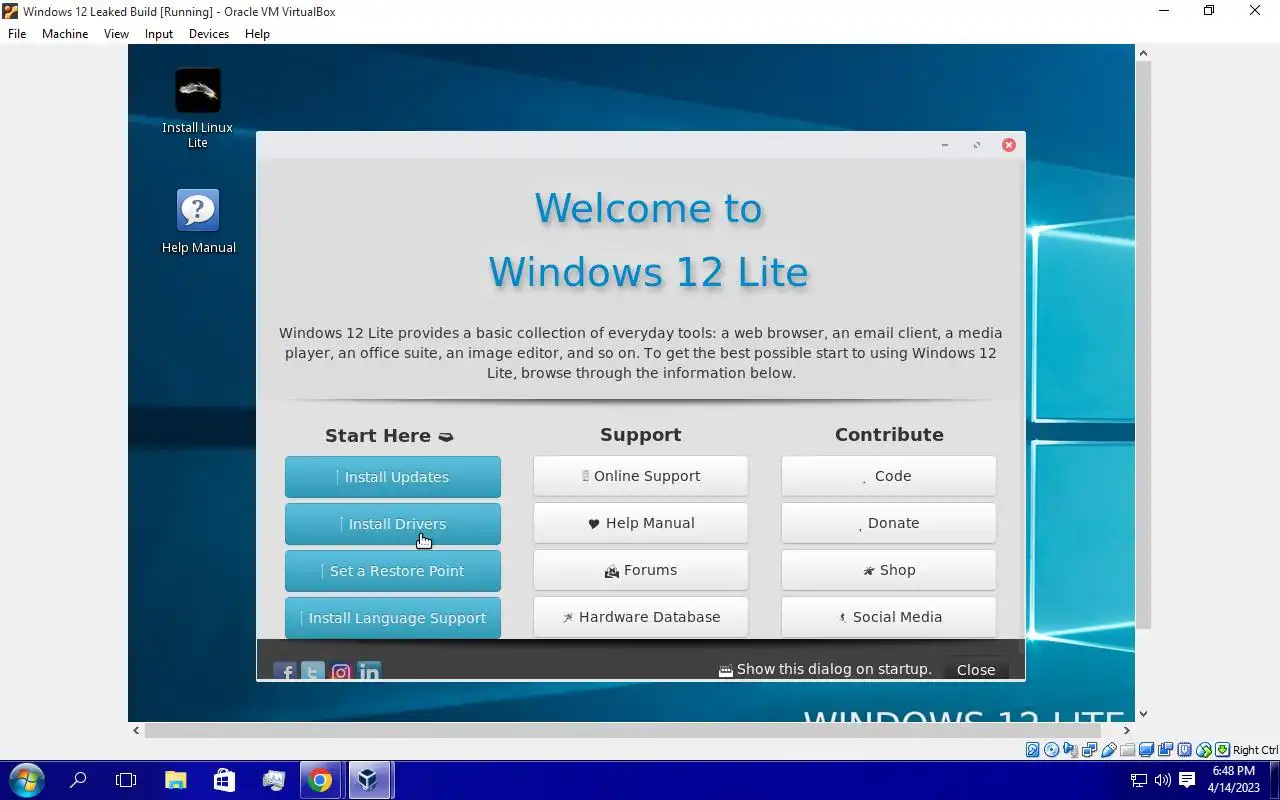The height and width of the screenshot is (800, 1280).
Task: Click the vertical scrollbar up arrow
Action: tap(1143, 53)
